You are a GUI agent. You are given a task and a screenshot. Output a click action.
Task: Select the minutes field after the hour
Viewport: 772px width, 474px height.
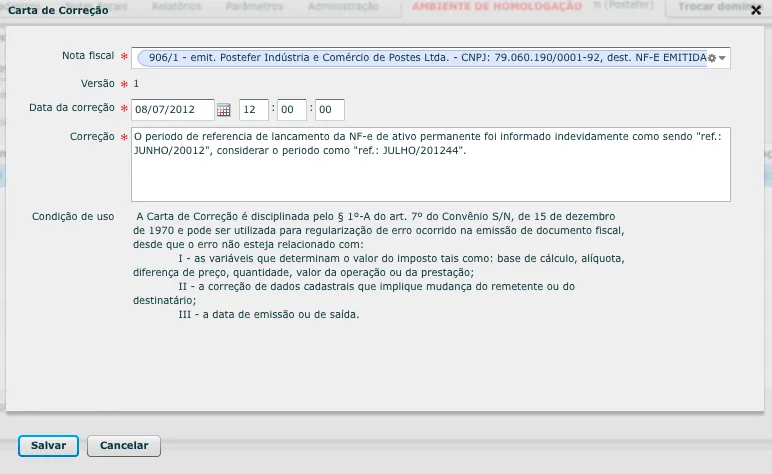point(292,110)
